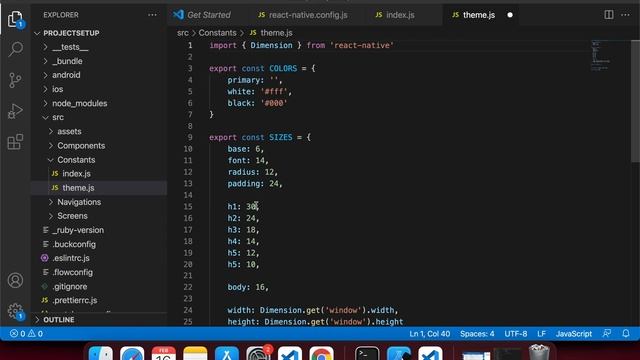Expand the Components folder

pyautogui.click(x=81, y=146)
